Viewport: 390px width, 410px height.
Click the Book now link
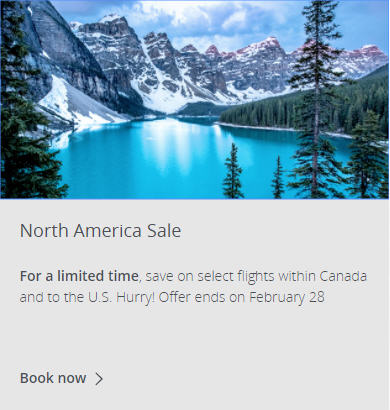click(x=53, y=378)
